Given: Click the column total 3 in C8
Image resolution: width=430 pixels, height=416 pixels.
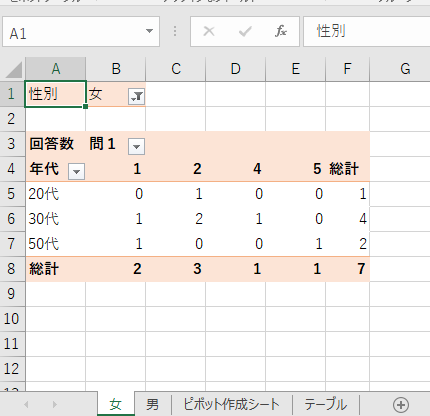Looking at the screenshot, I should 197,269.
